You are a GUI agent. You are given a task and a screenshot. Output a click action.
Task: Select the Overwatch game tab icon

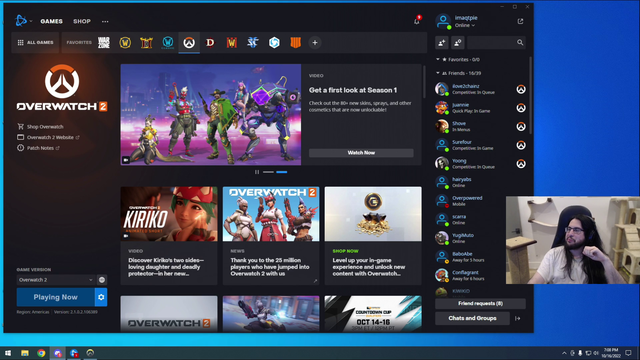click(x=189, y=42)
